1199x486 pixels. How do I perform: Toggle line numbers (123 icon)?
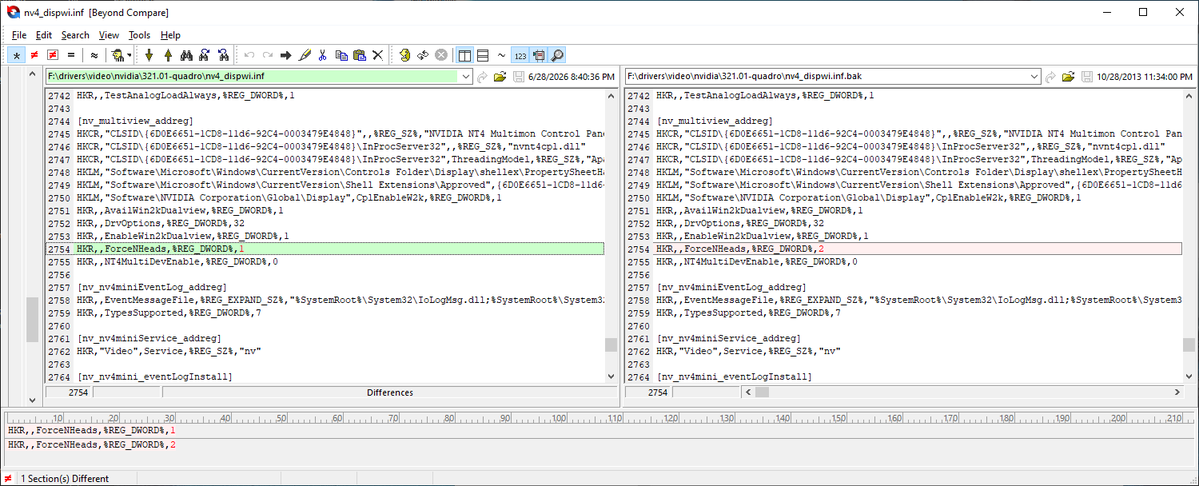pyautogui.click(x=520, y=55)
